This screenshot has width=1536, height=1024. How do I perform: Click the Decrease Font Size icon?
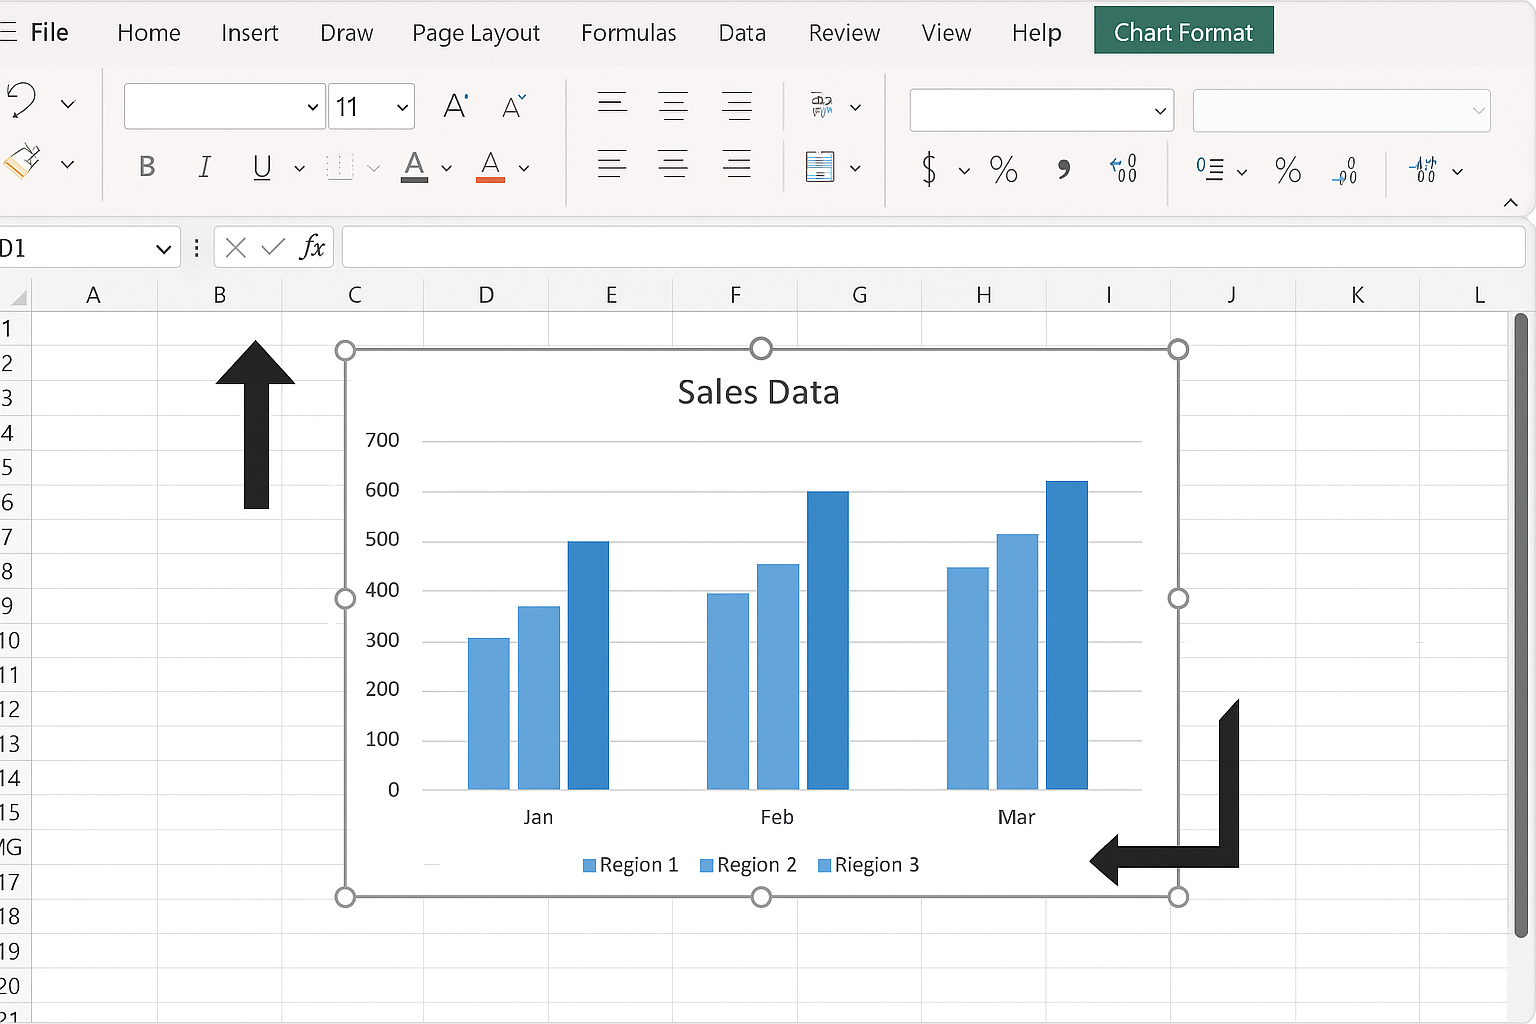[513, 106]
